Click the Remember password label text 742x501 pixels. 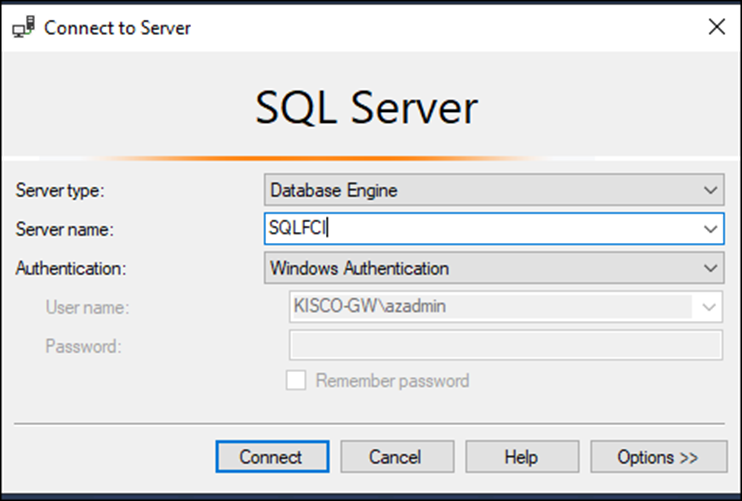tap(392, 380)
